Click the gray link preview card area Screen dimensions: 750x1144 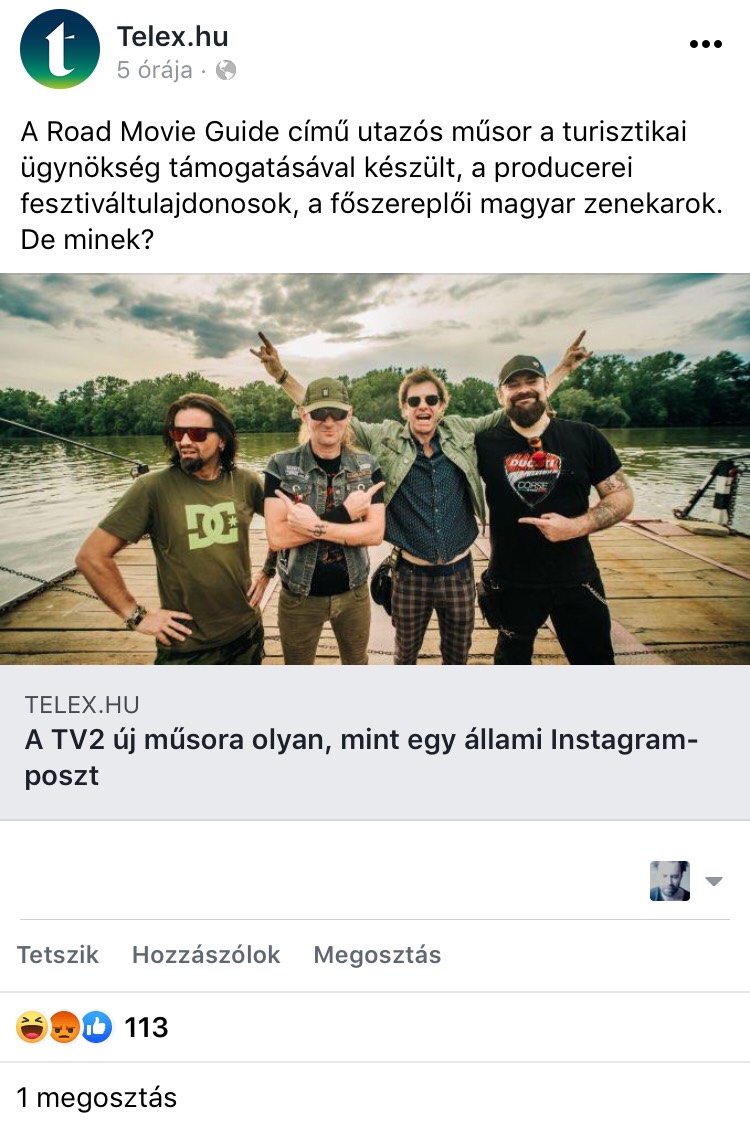(375, 742)
